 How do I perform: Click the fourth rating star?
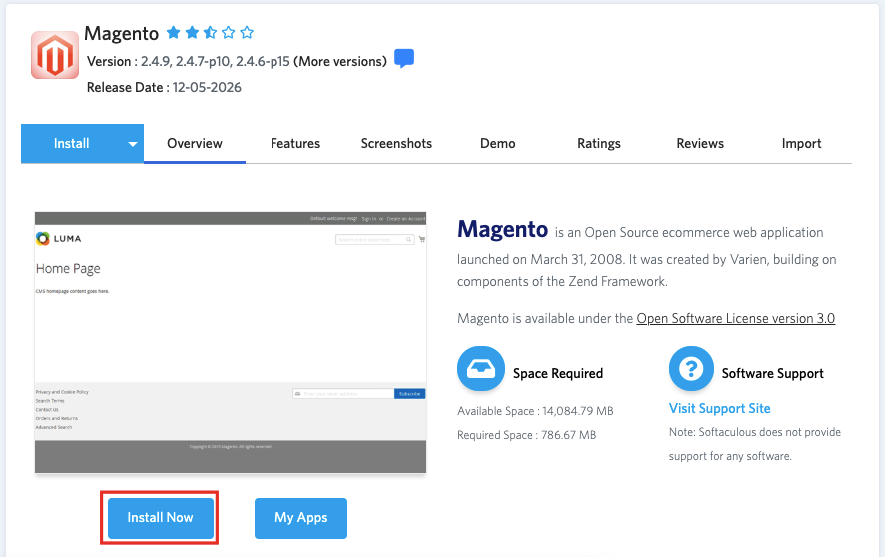tap(228, 33)
